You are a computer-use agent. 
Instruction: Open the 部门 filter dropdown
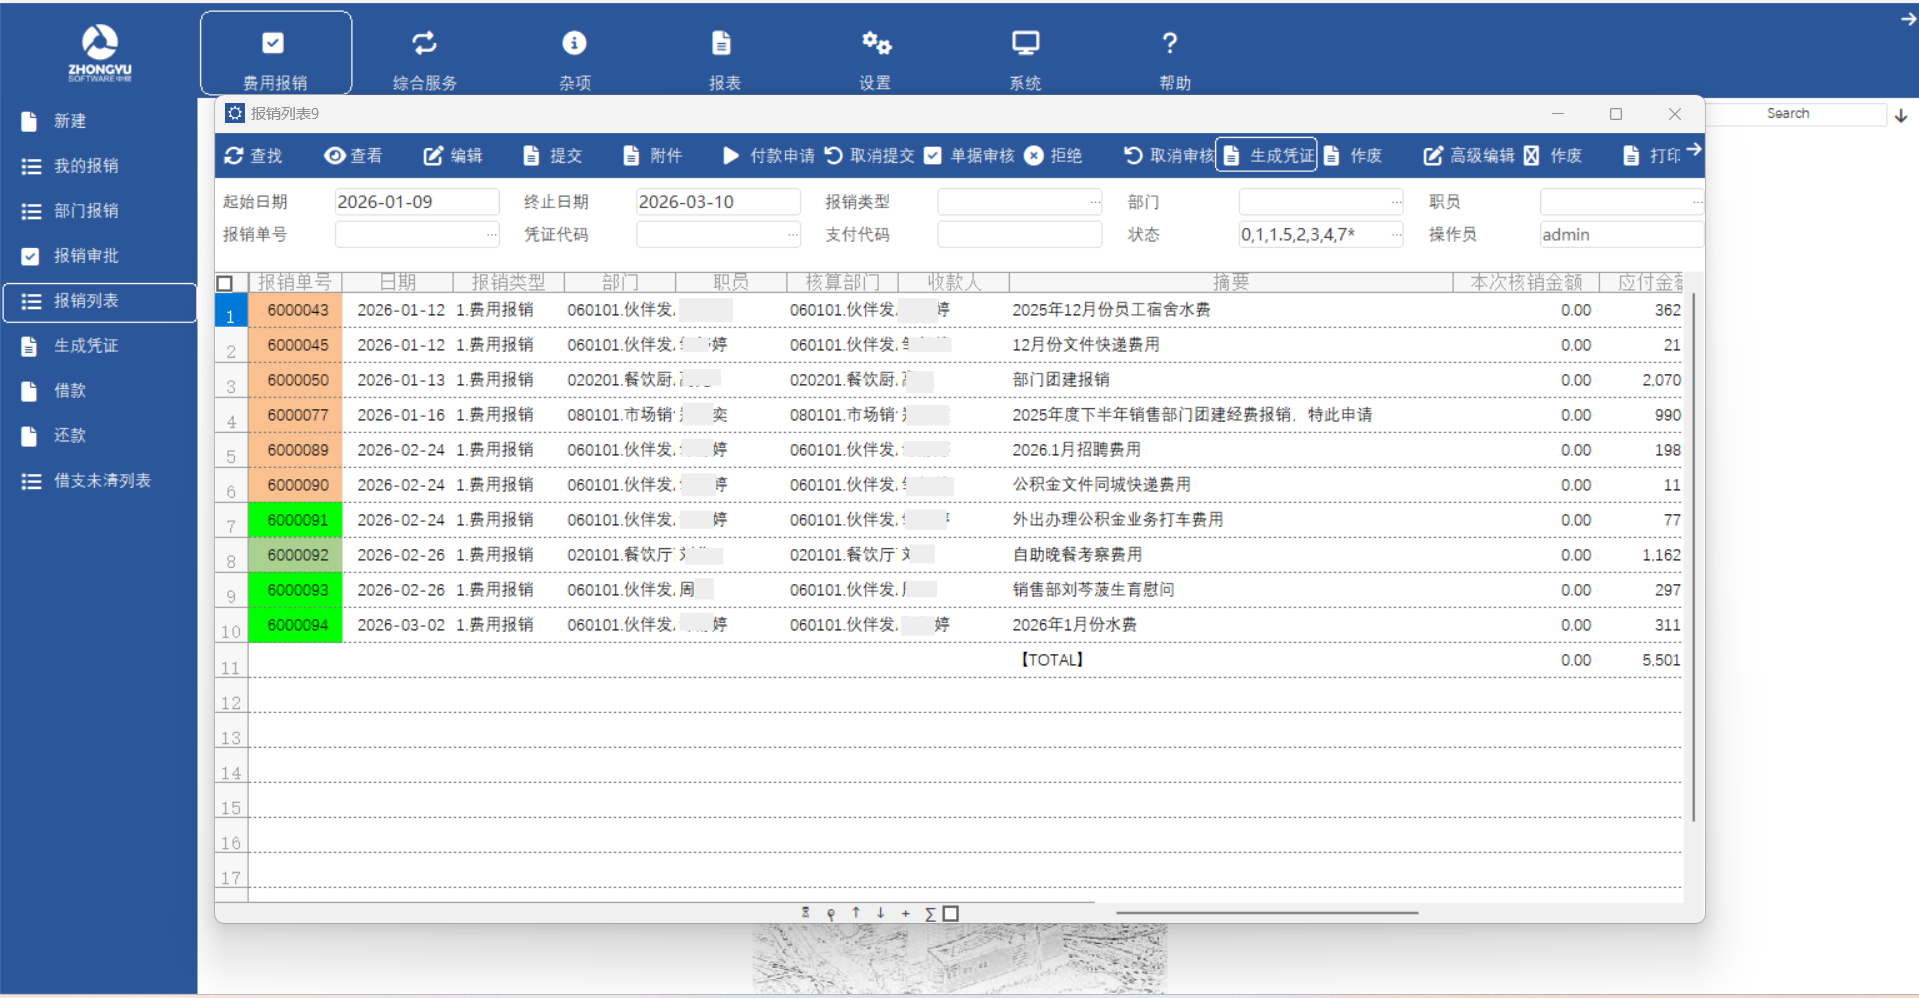click(x=1396, y=202)
